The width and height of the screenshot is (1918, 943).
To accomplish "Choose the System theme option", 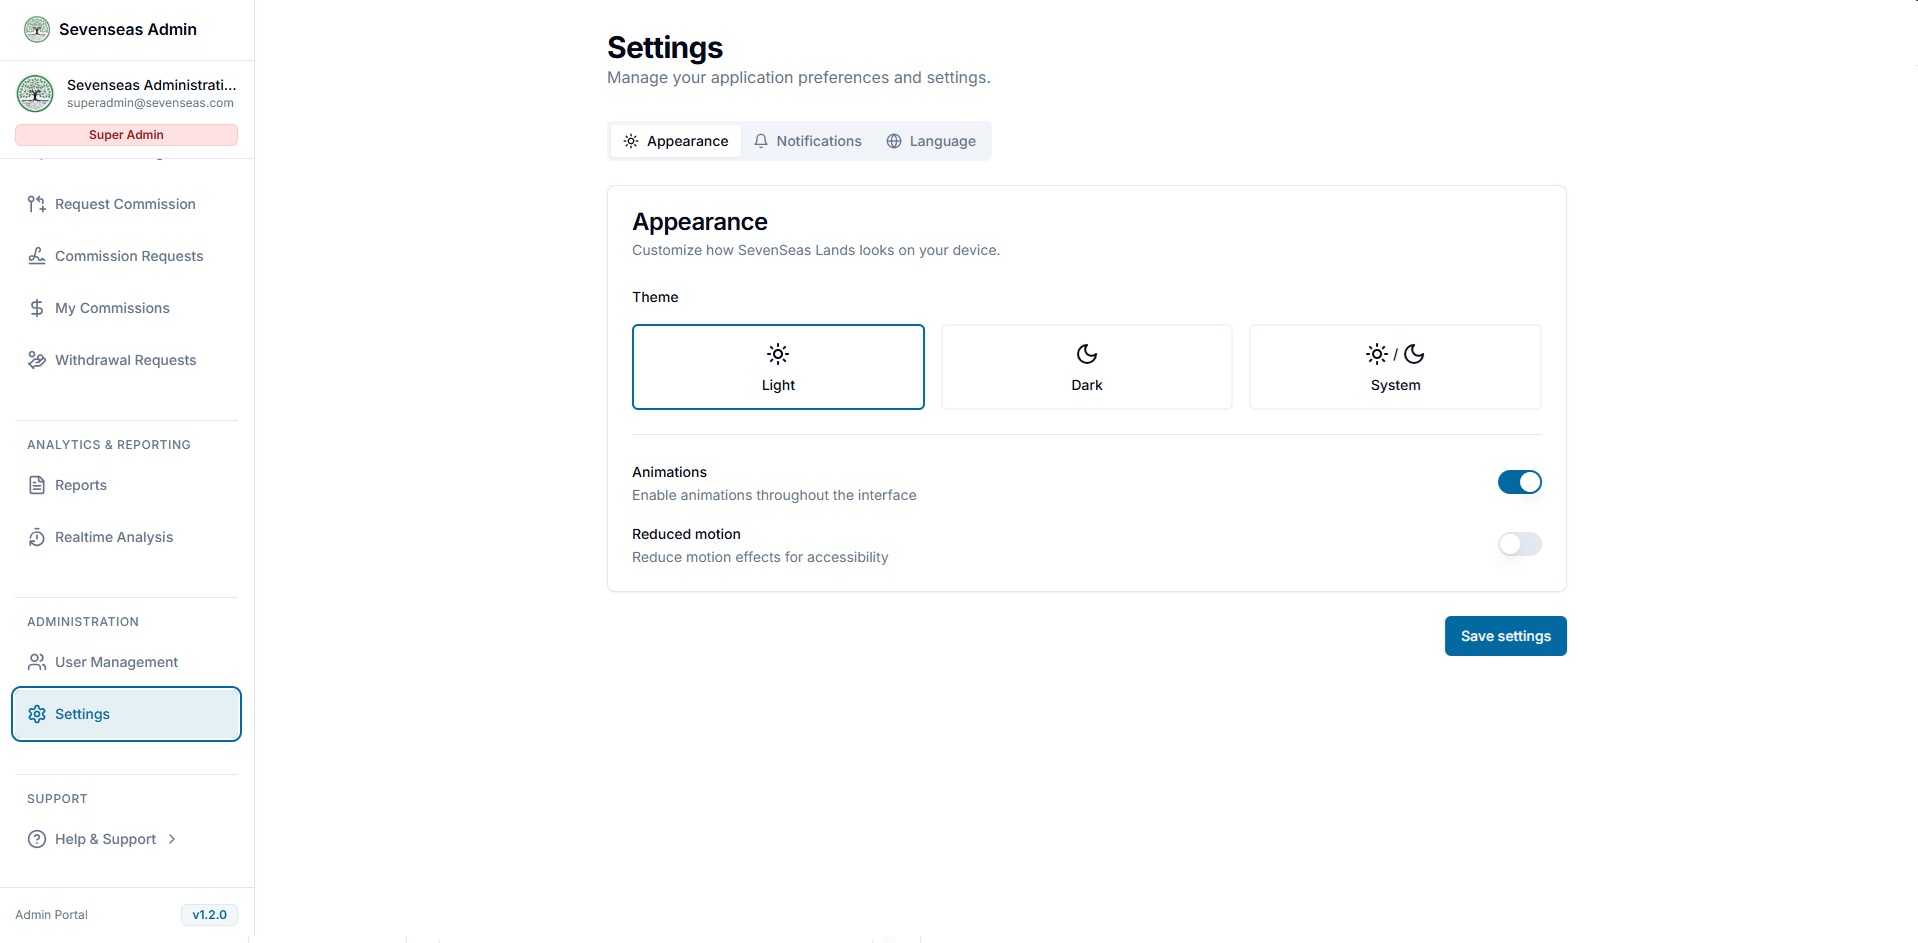I will coord(1395,367).
